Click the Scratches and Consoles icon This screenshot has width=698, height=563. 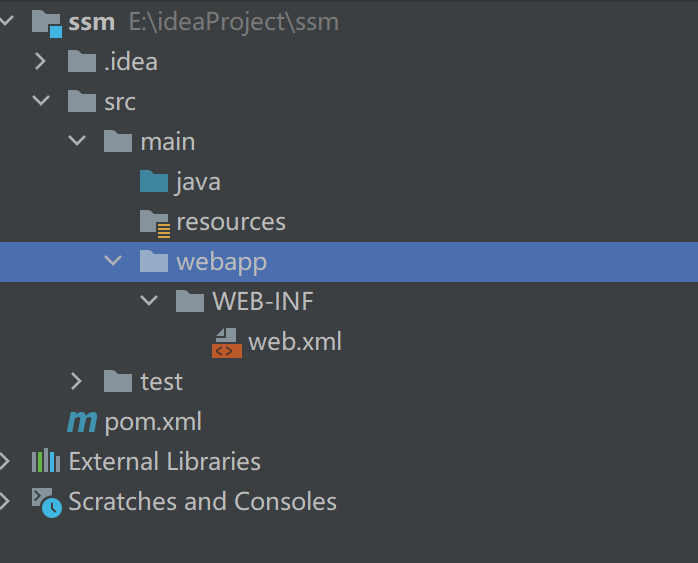point(46,501)
